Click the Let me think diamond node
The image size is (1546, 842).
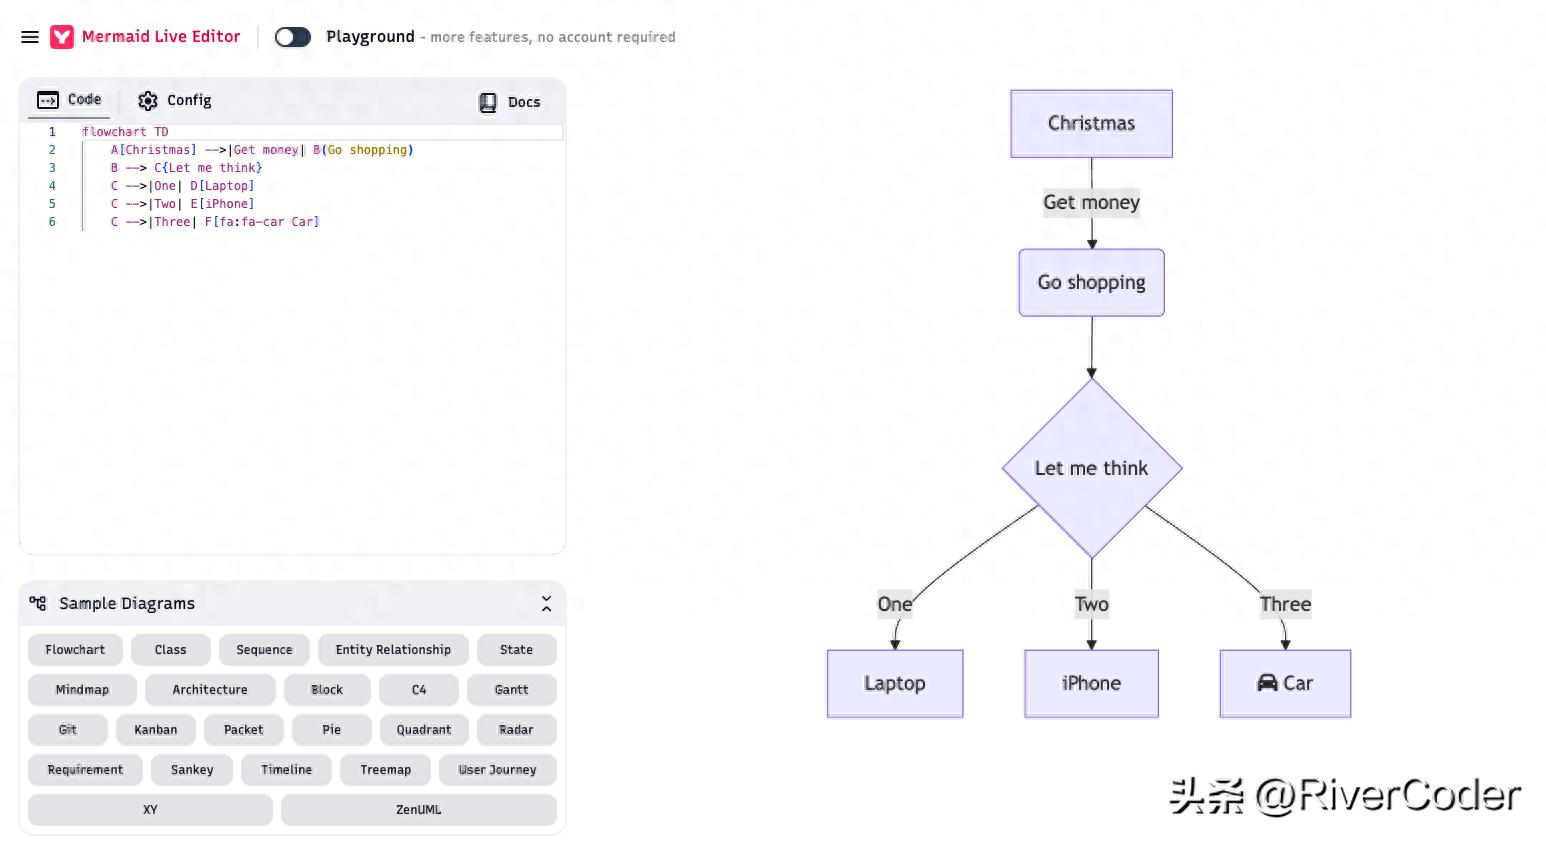click(x=1091, y=468)
